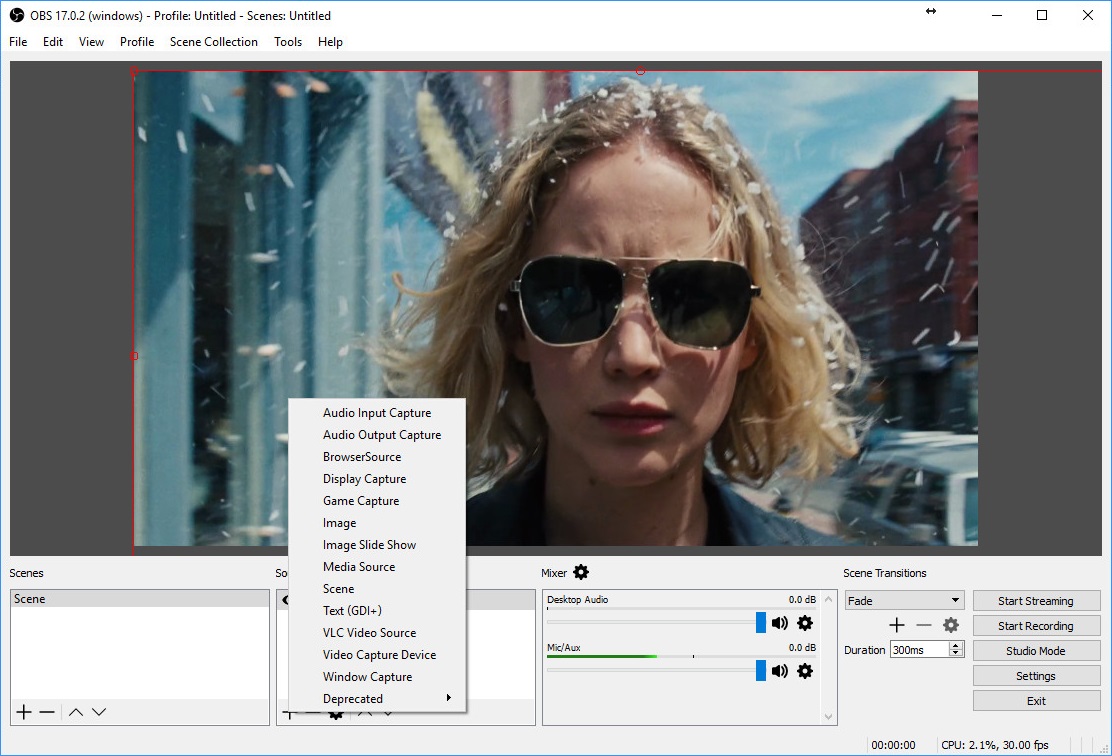Image resolution: width=1112 pixels, height=756 pixels.
Task: Click the Exit button
Action: [1036, 701]
